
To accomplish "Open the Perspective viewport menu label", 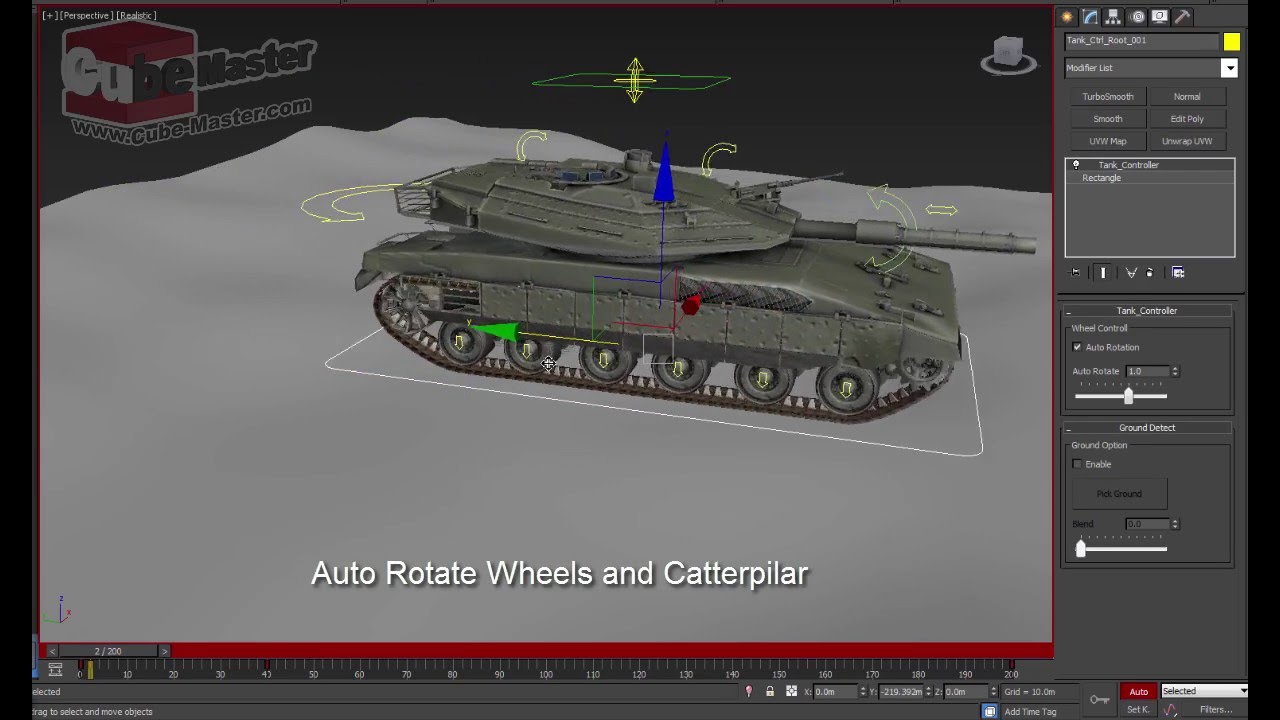I will point(86,16).
